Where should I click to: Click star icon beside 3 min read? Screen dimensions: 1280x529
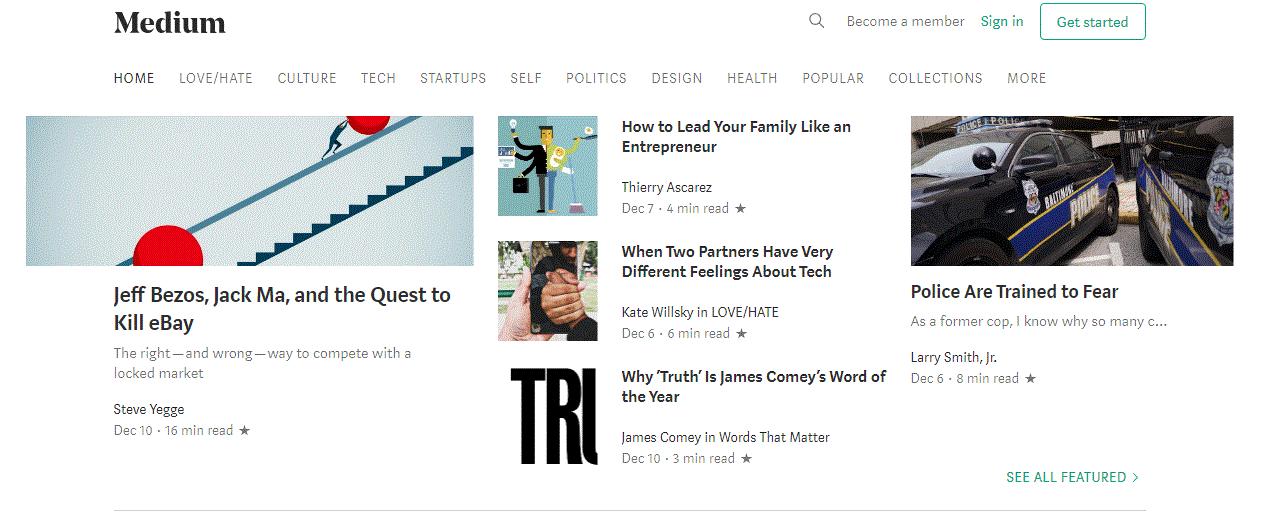[x=746, y=459]
